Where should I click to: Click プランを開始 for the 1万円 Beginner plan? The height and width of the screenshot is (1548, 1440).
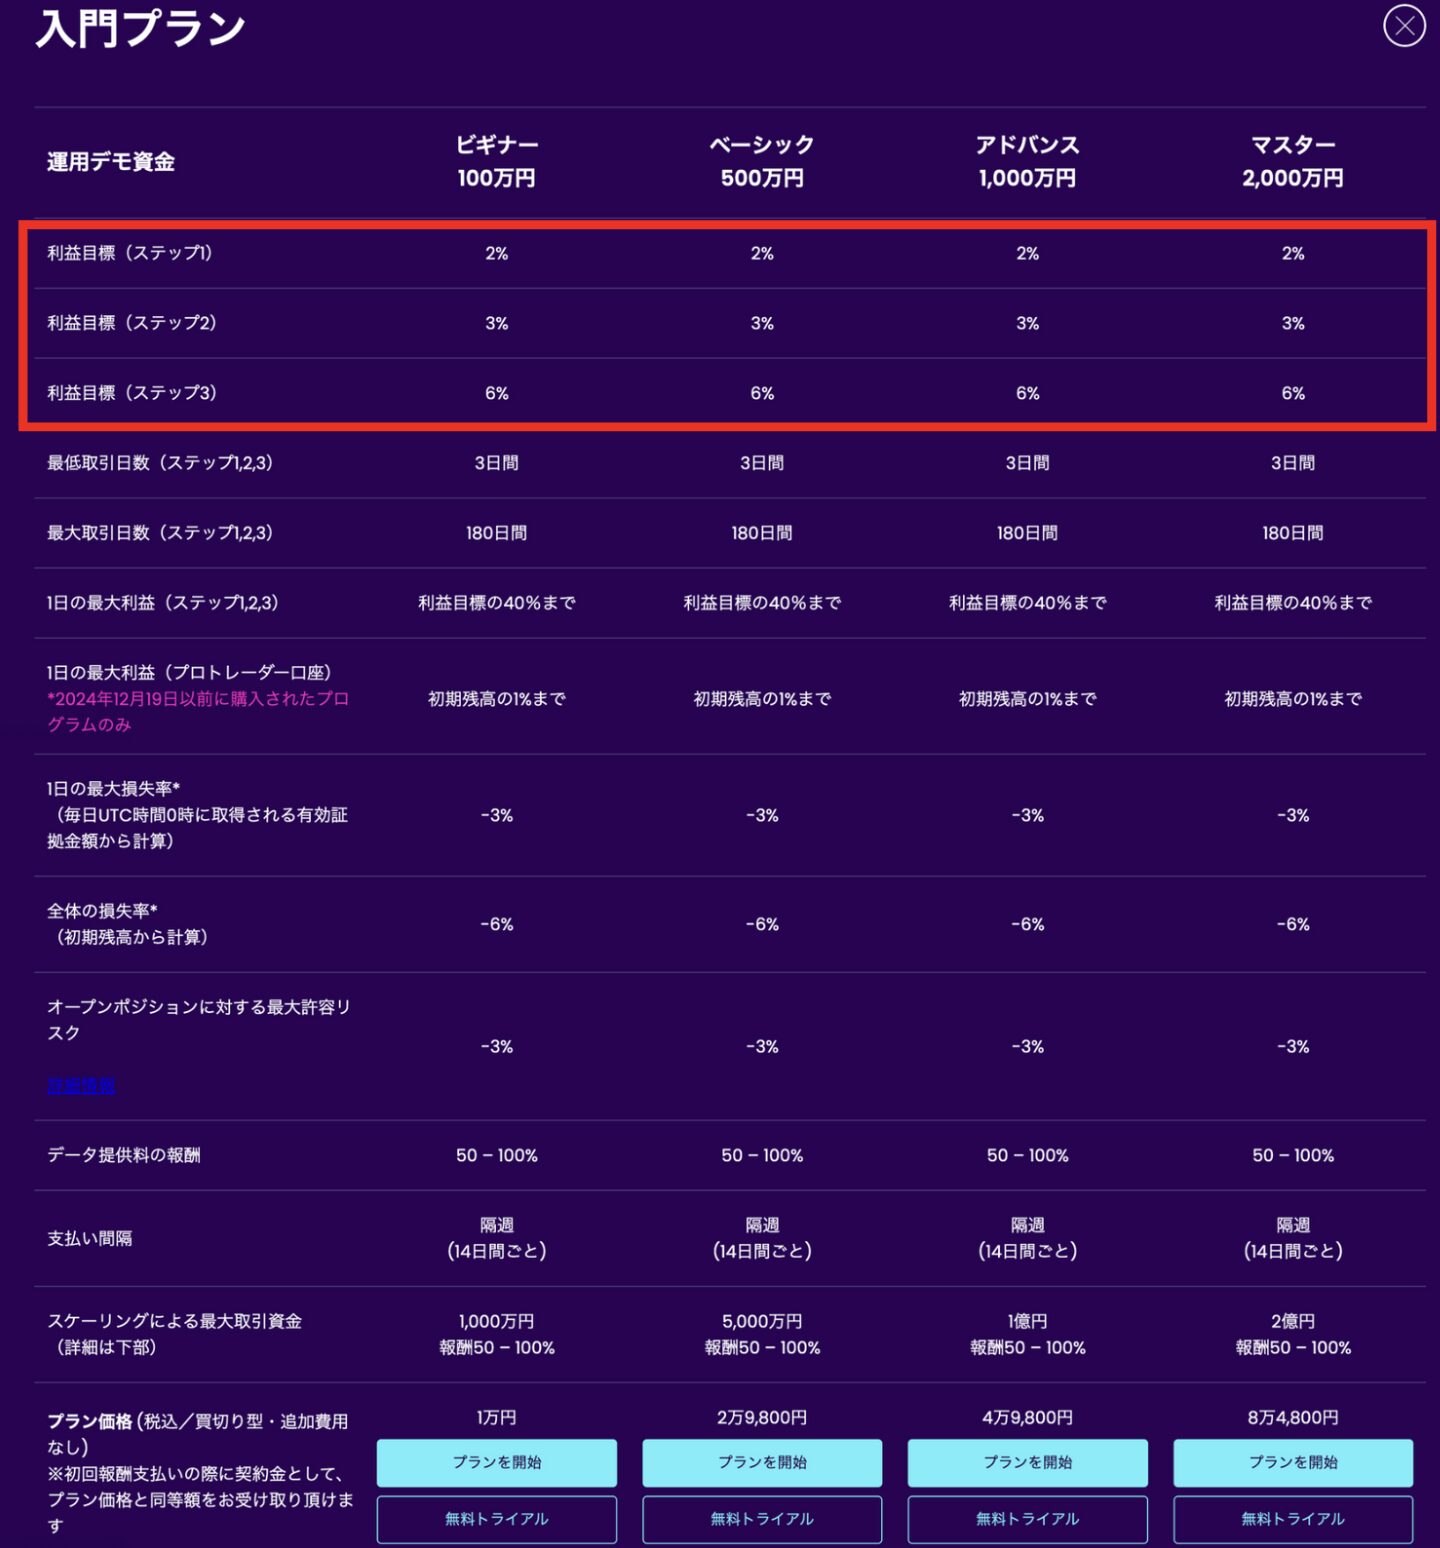(x=496, y=1462)
